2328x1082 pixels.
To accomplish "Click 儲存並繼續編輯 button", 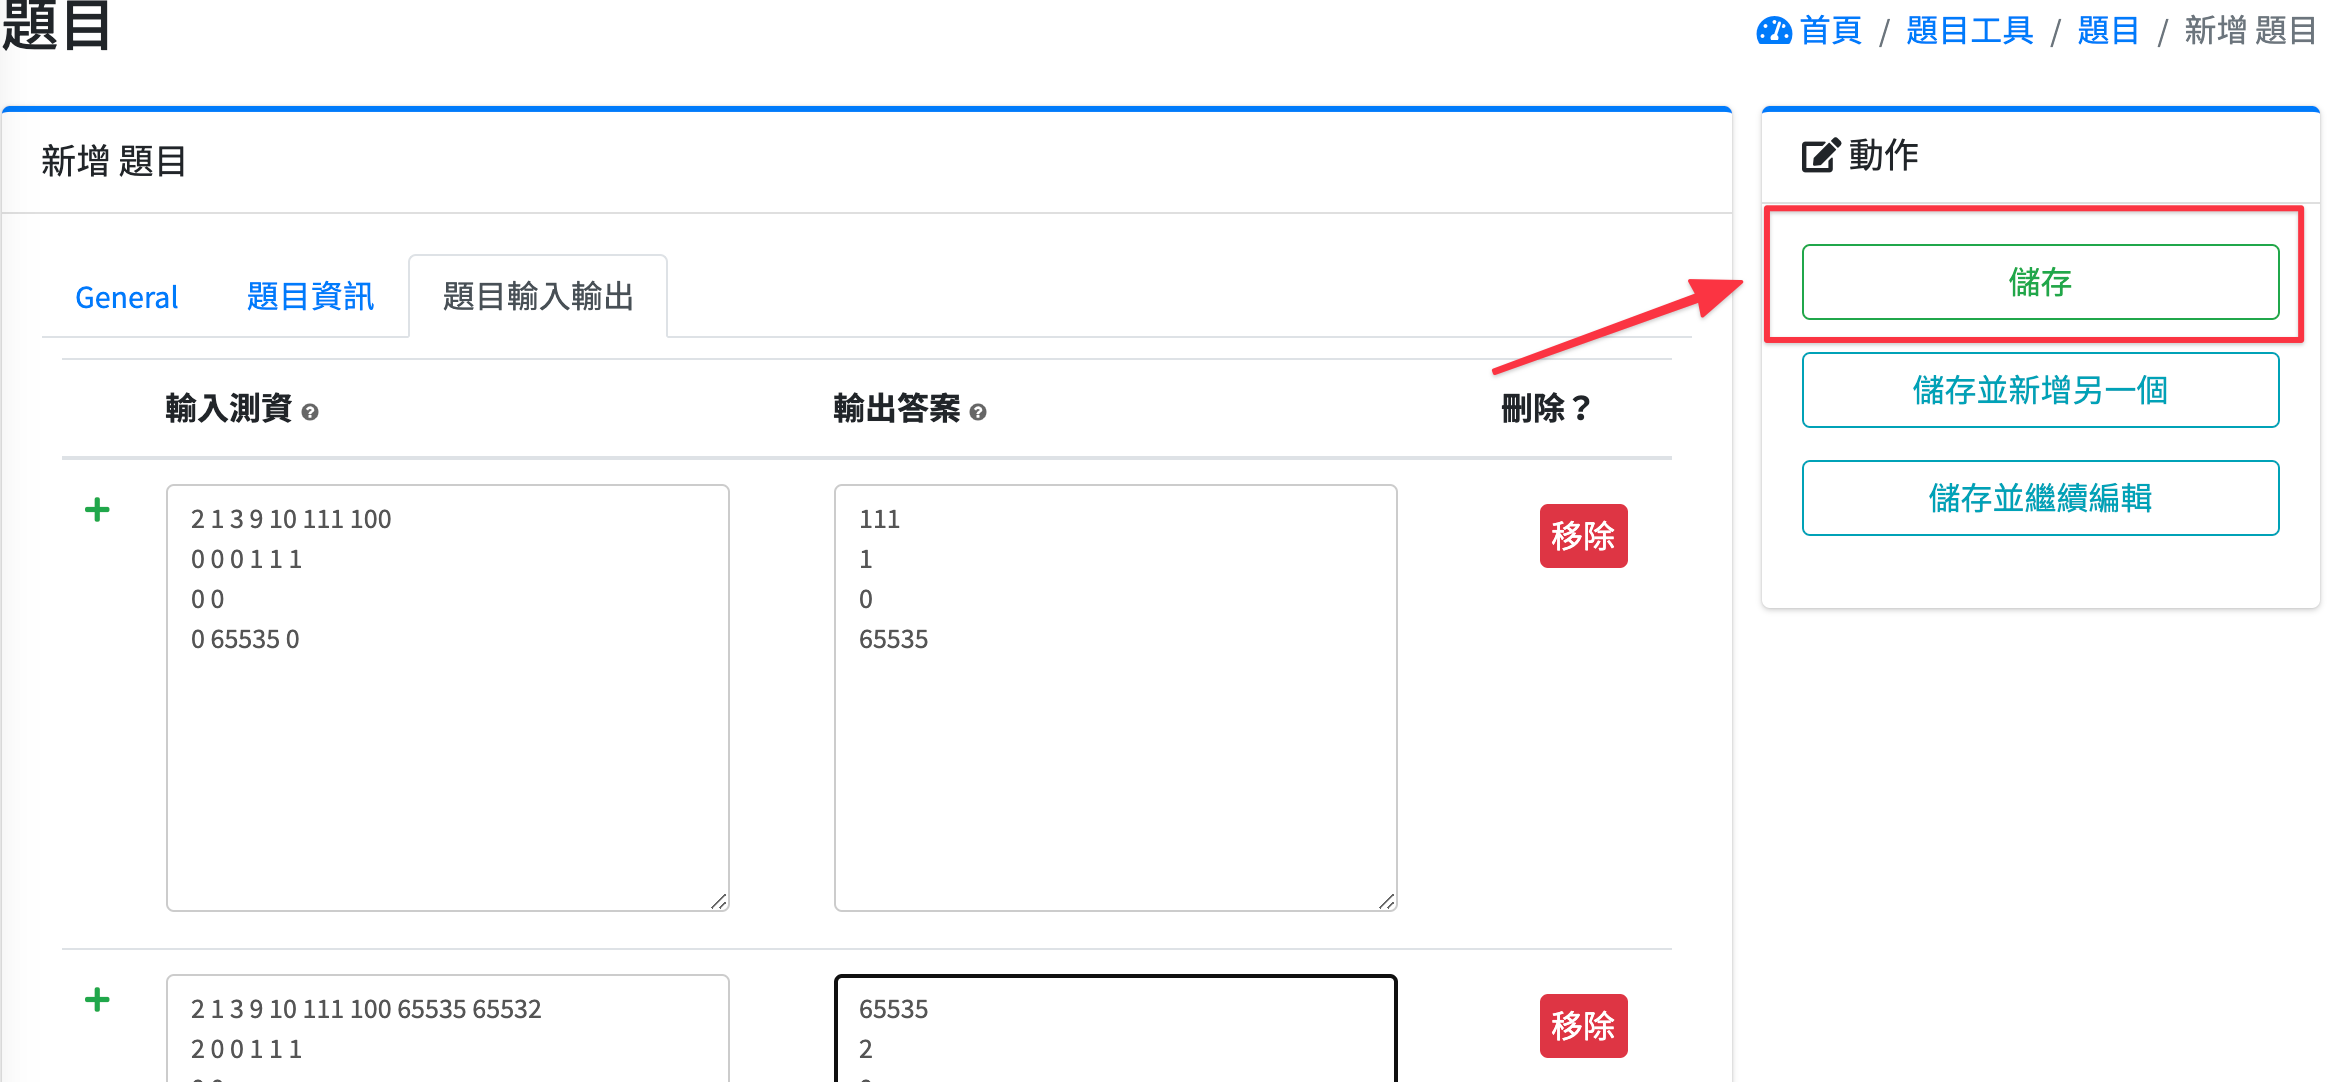I will coord(2040,498).
